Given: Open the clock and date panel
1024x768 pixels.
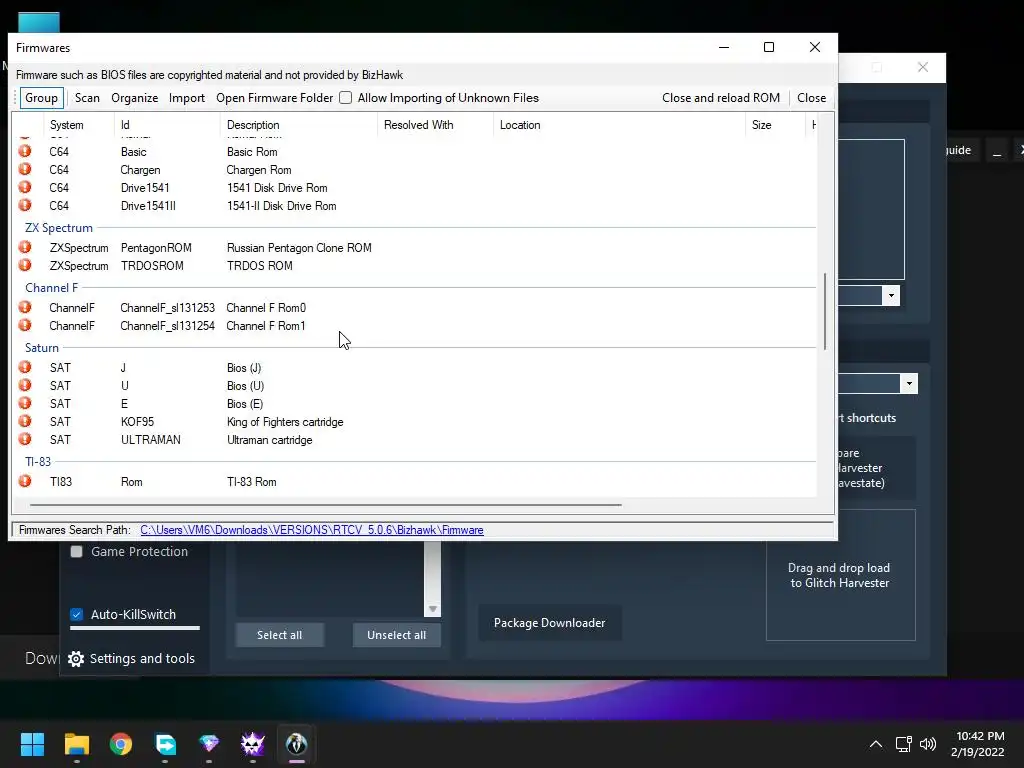Looking at the screenshot, I should click(978, 744).
